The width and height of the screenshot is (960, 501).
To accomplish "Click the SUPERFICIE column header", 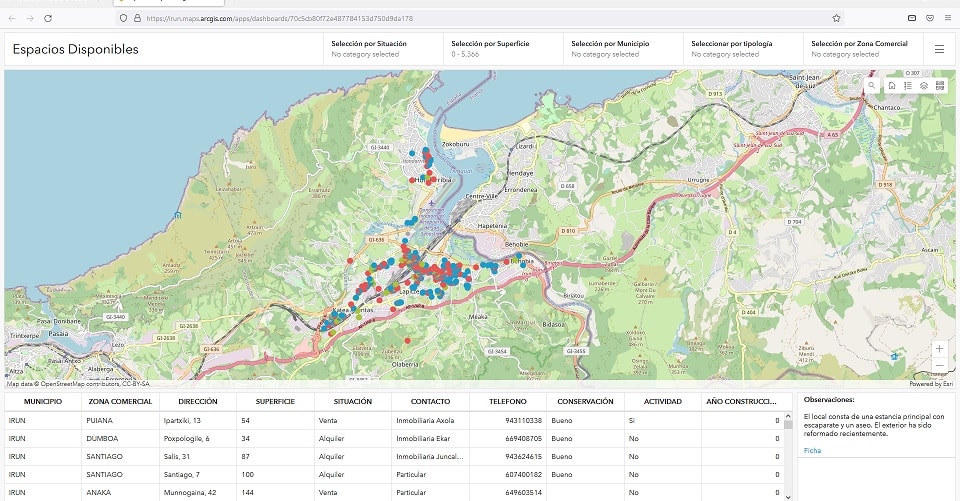I will point(276,402).
